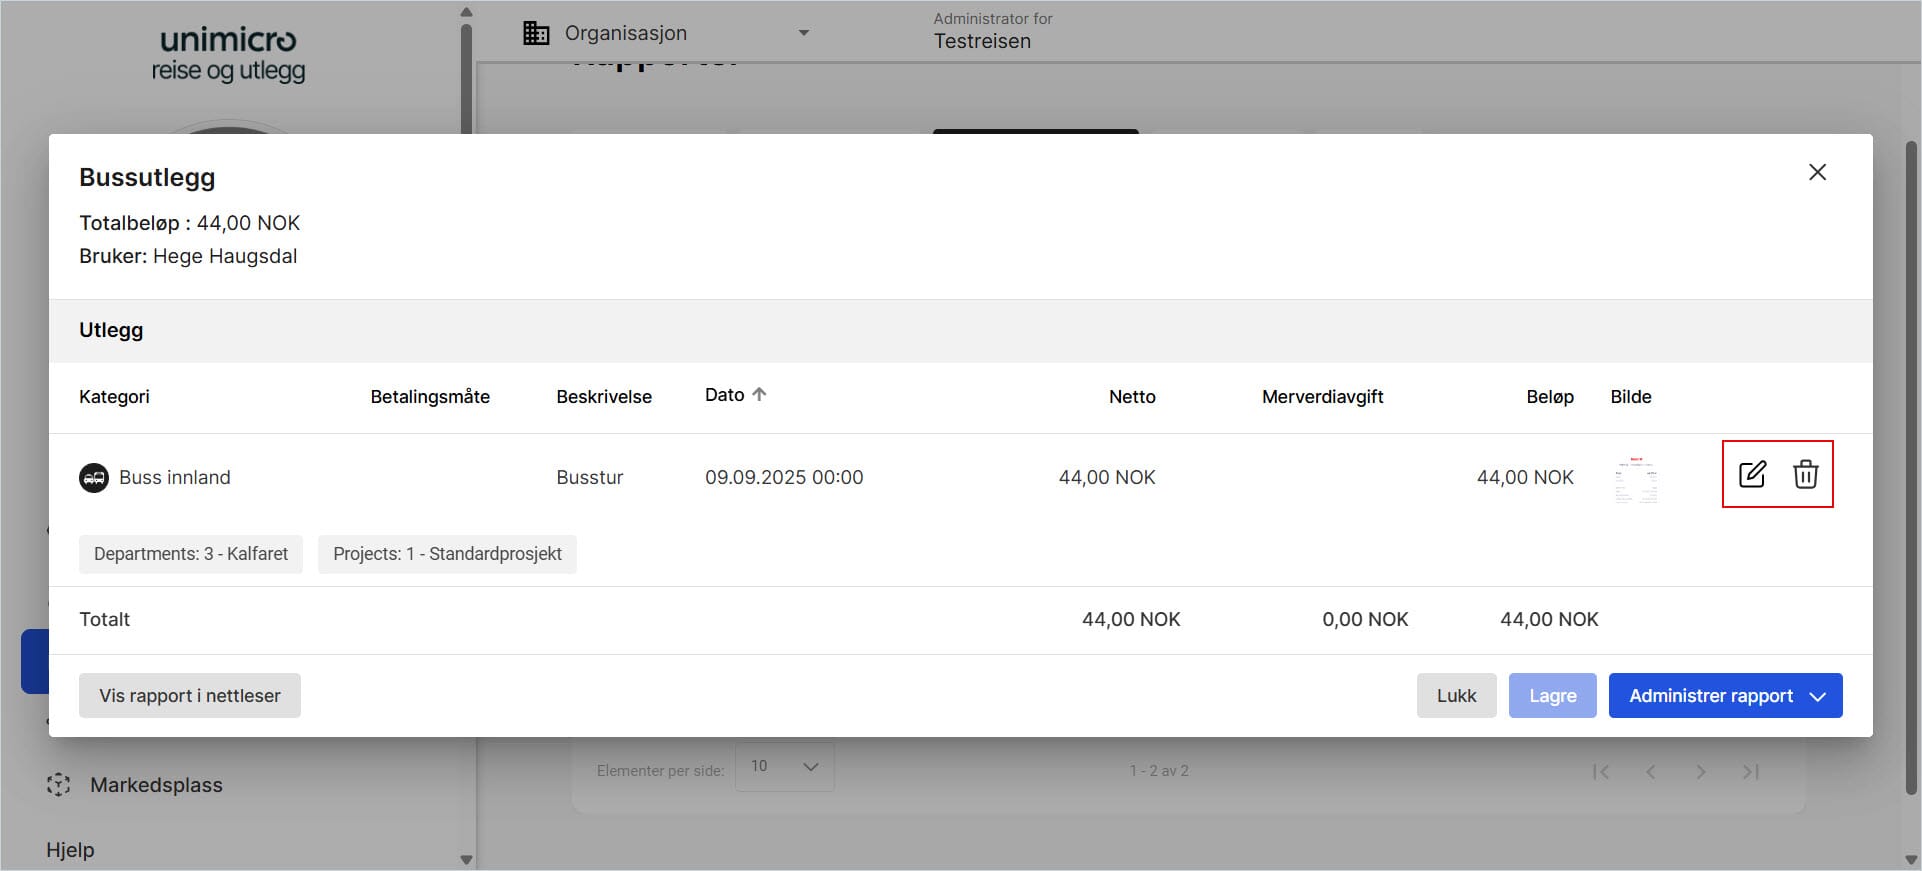This screenshot has width=1922, height=871.
Task: Open the Elementer per side dropdown
Action: pos(784,767)
